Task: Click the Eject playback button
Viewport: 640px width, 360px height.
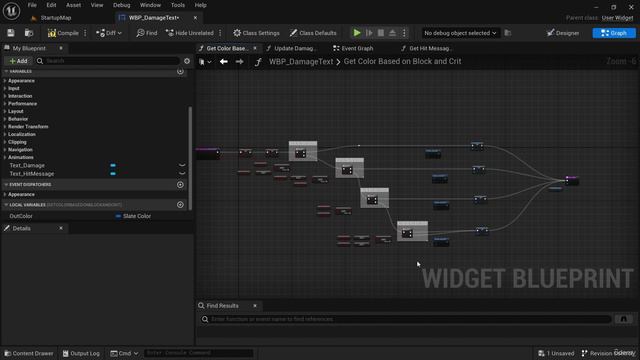Action: 392,33
